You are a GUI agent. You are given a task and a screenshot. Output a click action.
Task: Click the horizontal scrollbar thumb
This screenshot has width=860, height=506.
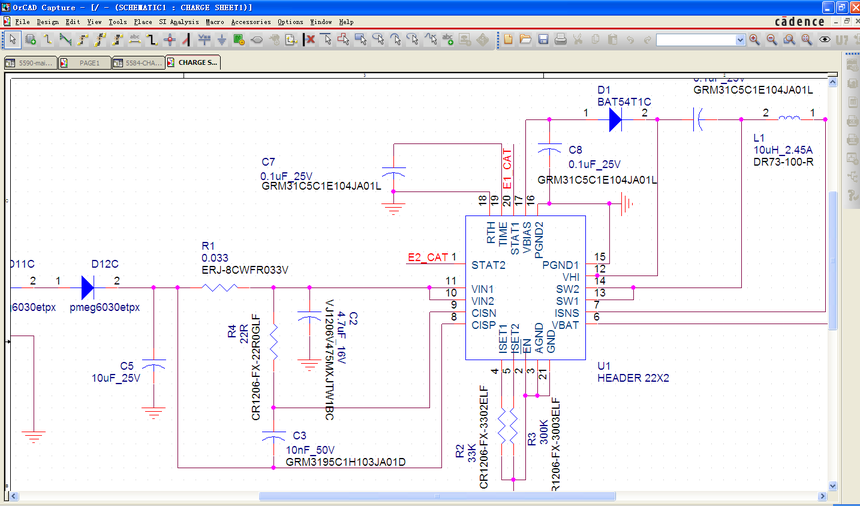point(437,496)
